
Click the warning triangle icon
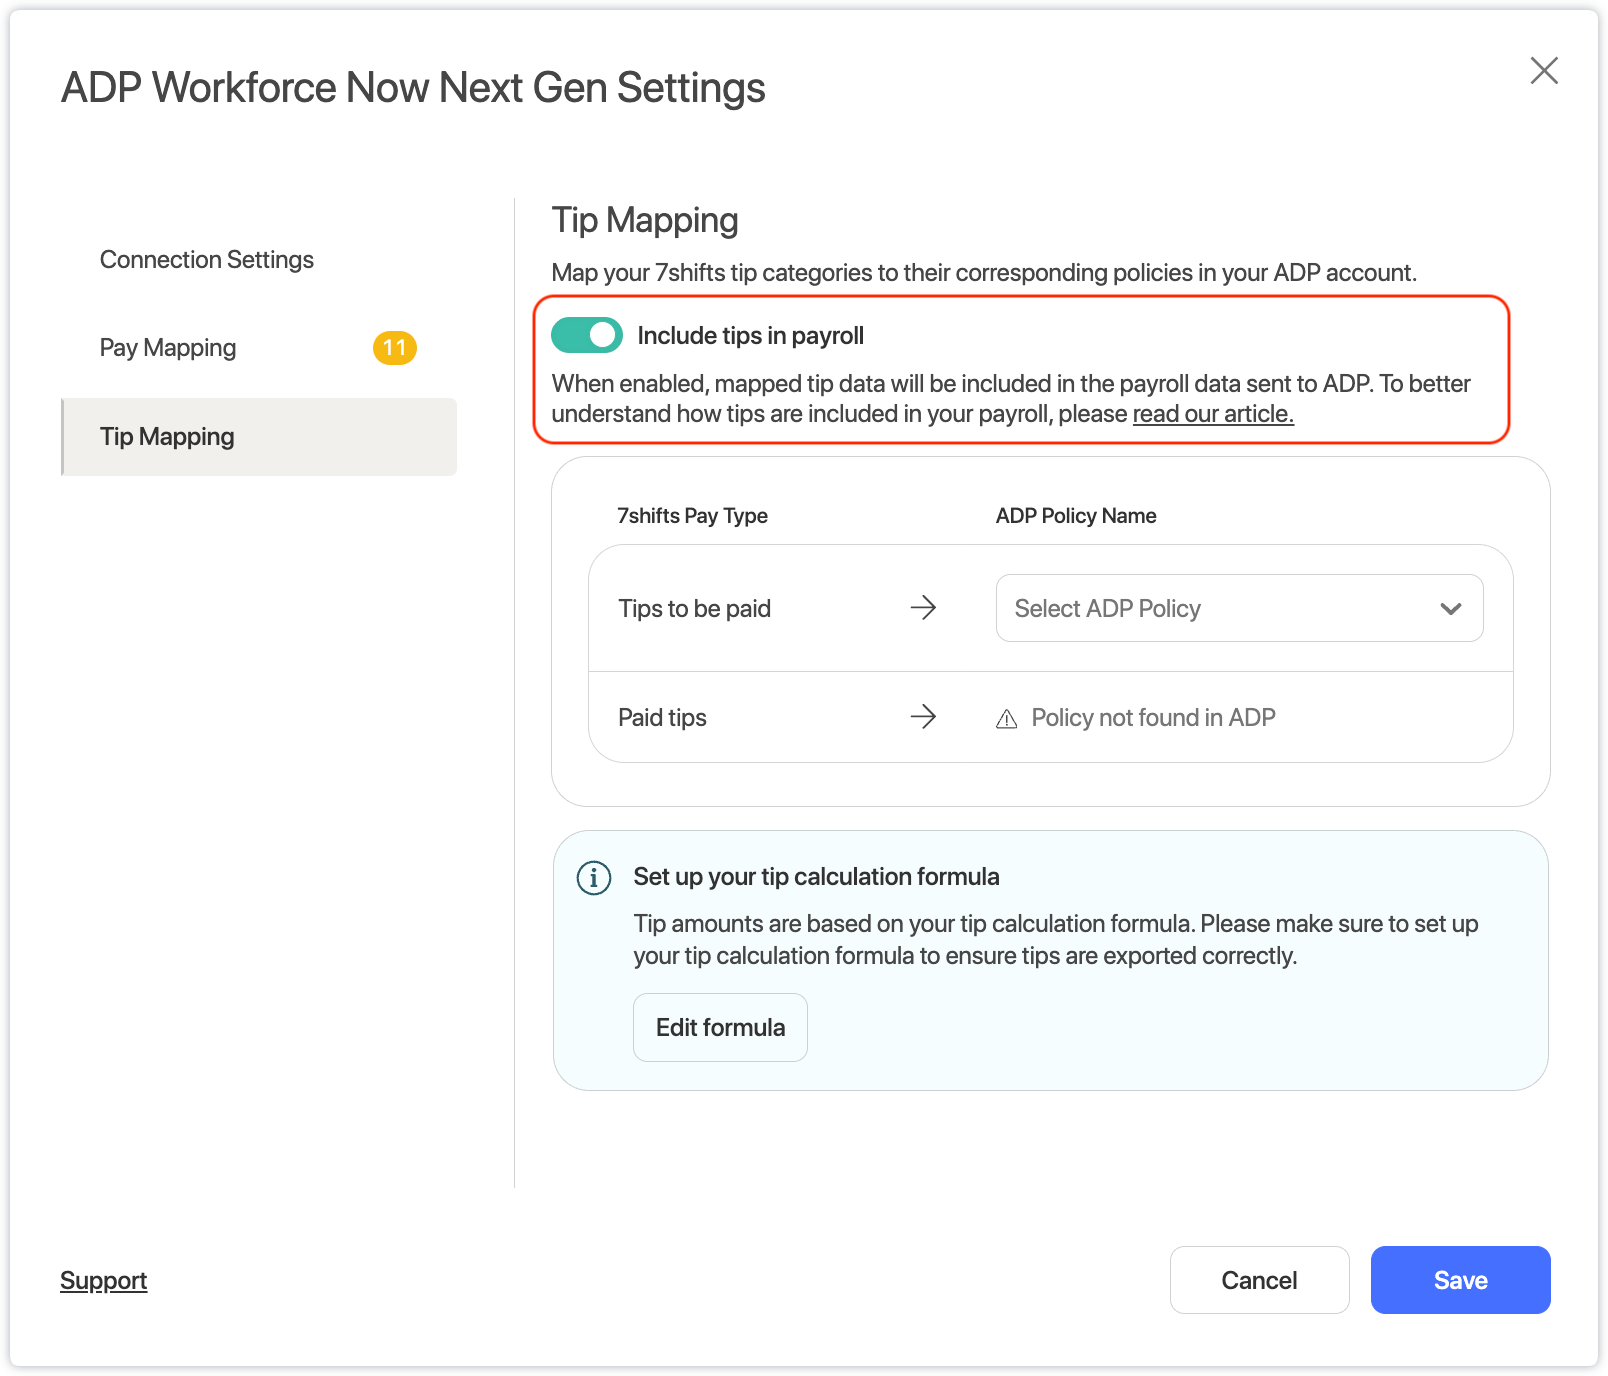(x=1006, y=719)
